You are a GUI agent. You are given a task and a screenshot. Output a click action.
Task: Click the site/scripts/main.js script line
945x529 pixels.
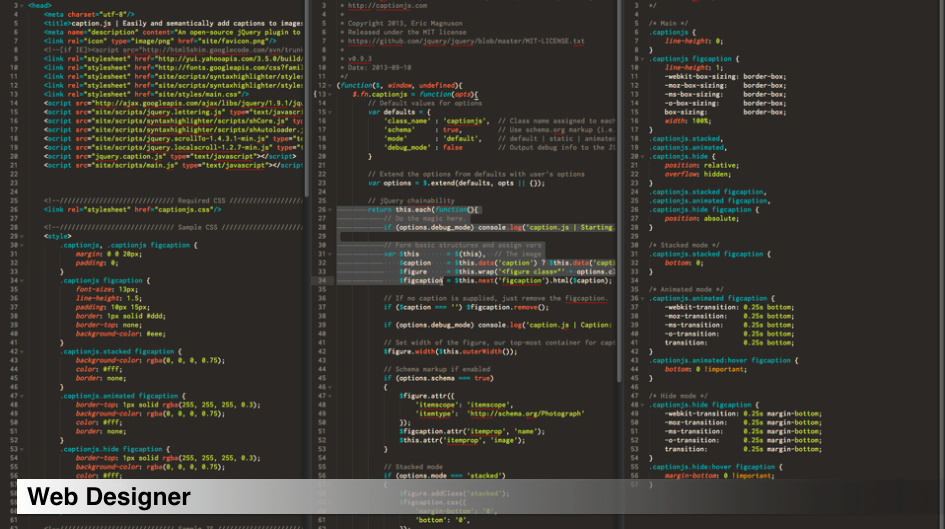coord(172,165)
